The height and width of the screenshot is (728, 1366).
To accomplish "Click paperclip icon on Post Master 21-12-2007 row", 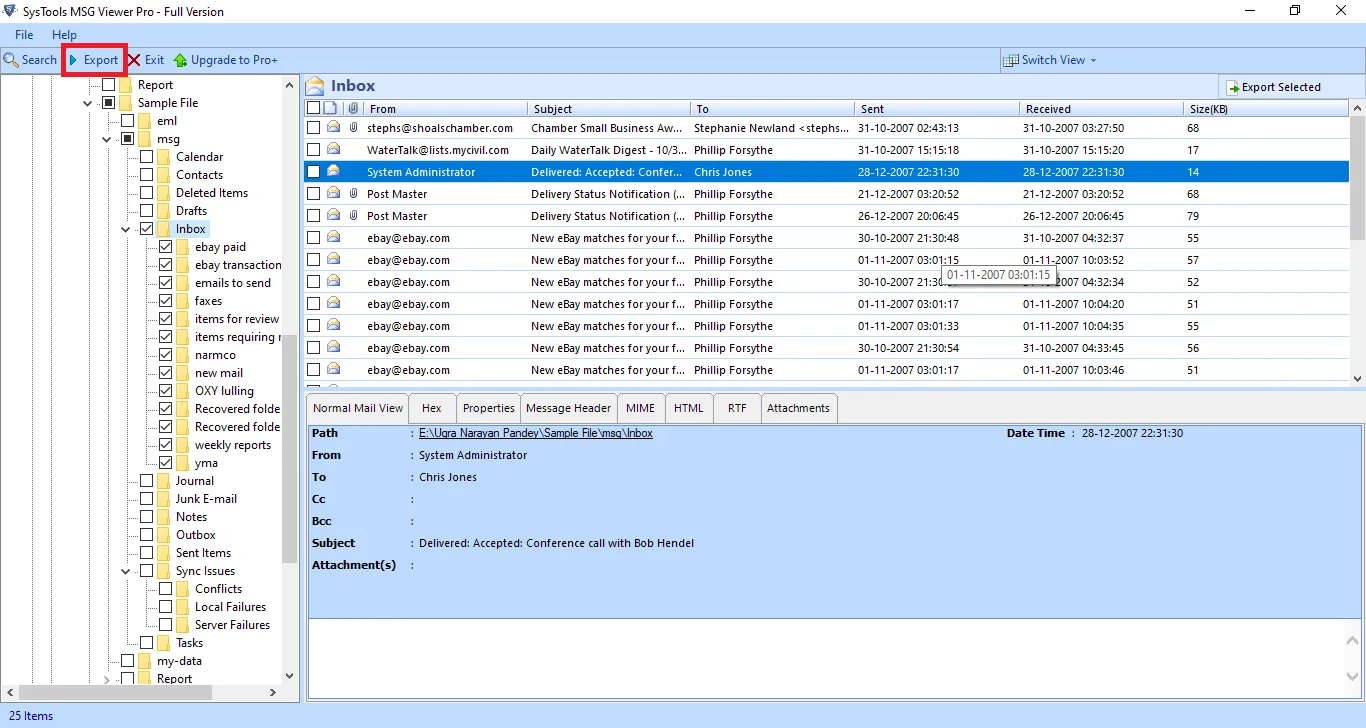I will point(353,194).
